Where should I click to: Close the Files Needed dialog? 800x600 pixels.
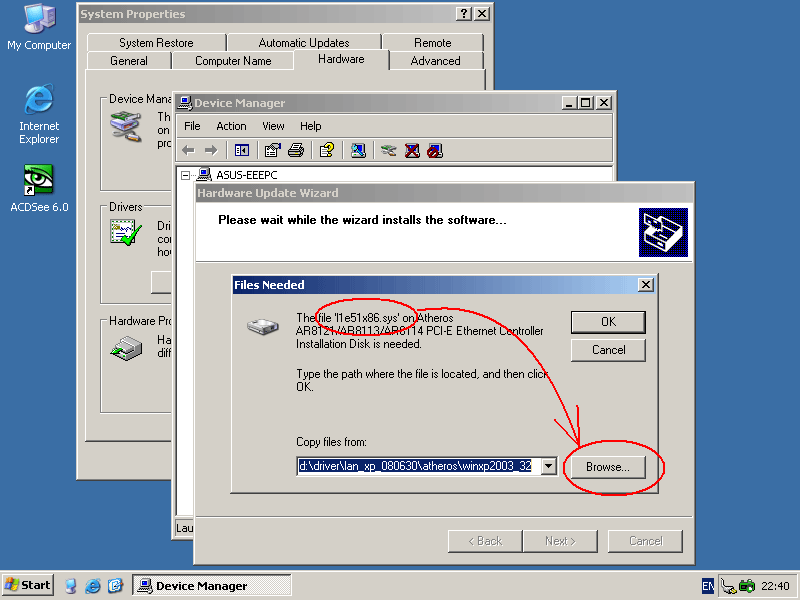(646, 284)
